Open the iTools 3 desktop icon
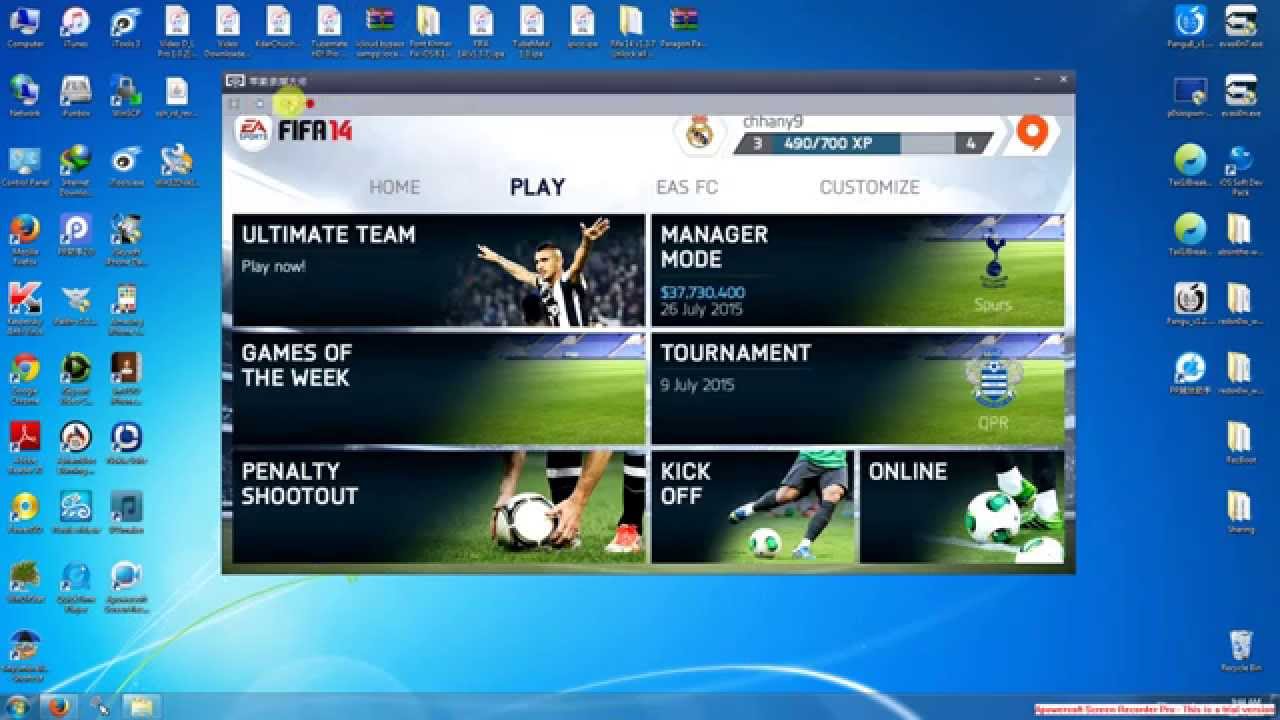The image size is (1280, 720). click(x=125, y=26)
